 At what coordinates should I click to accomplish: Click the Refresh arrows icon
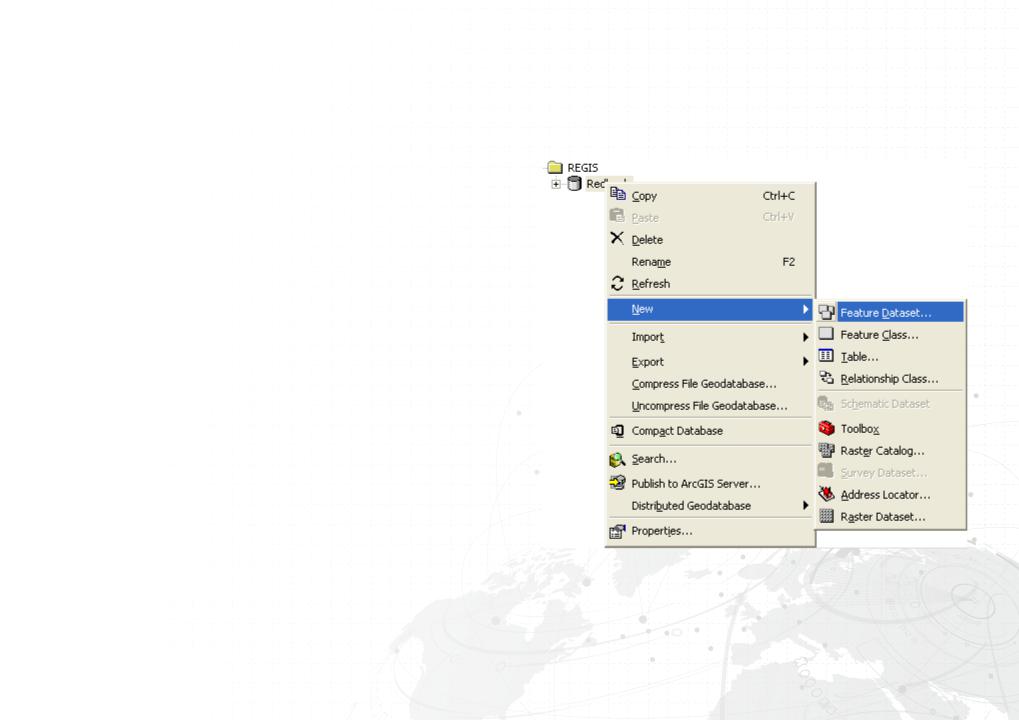[617, 283]
